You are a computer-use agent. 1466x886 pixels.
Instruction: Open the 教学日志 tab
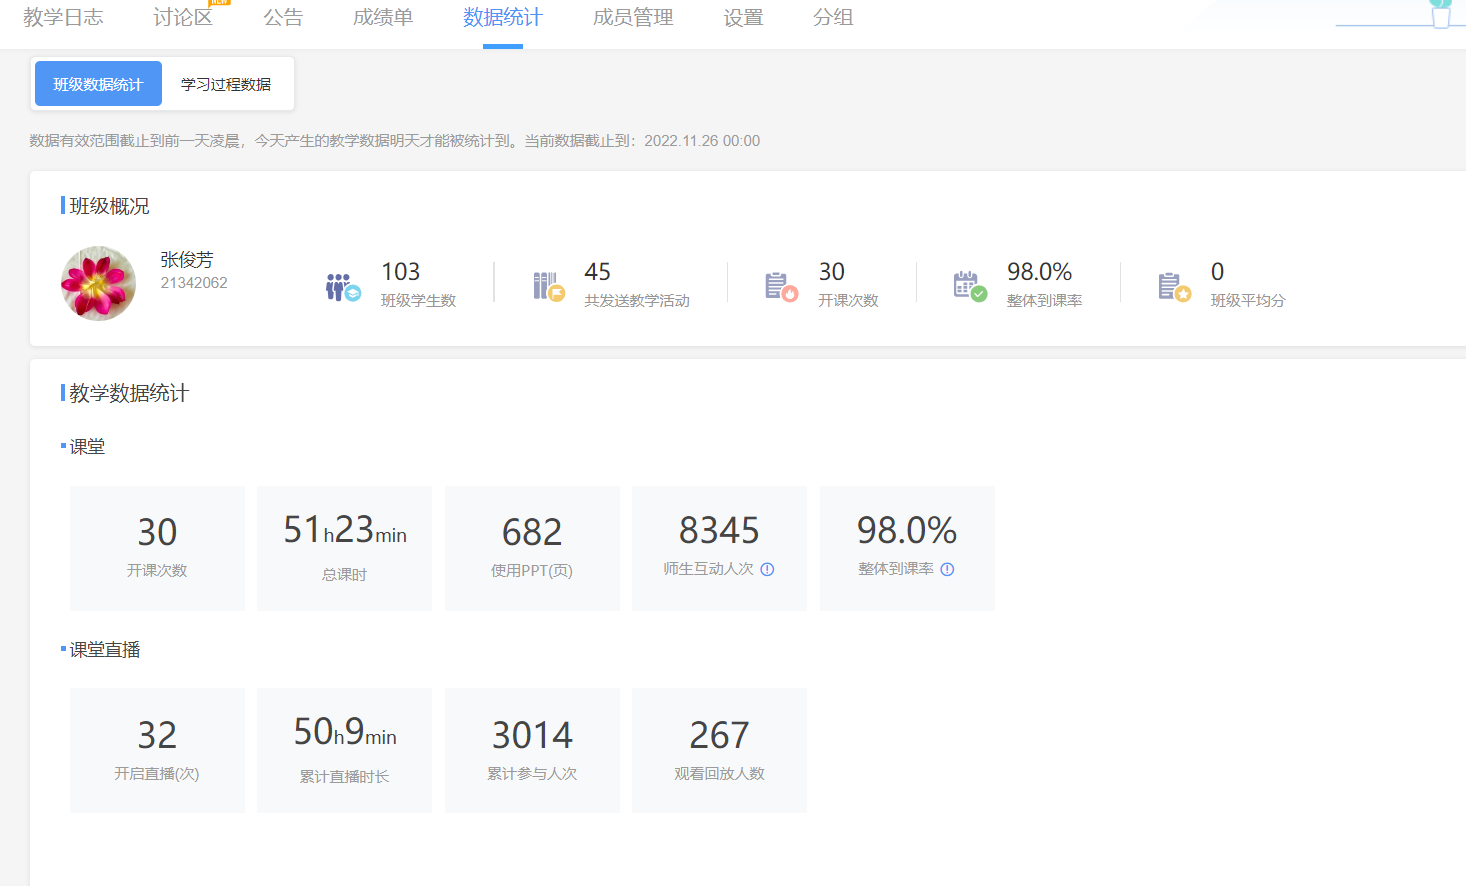click(x=63, y=17)
